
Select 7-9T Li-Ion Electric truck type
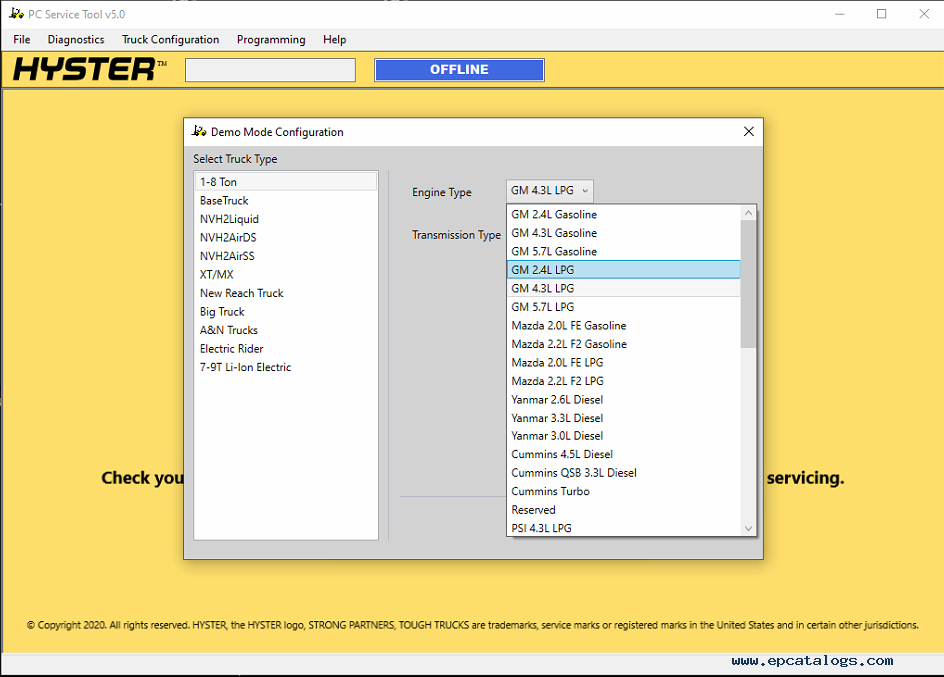(246, 367)
